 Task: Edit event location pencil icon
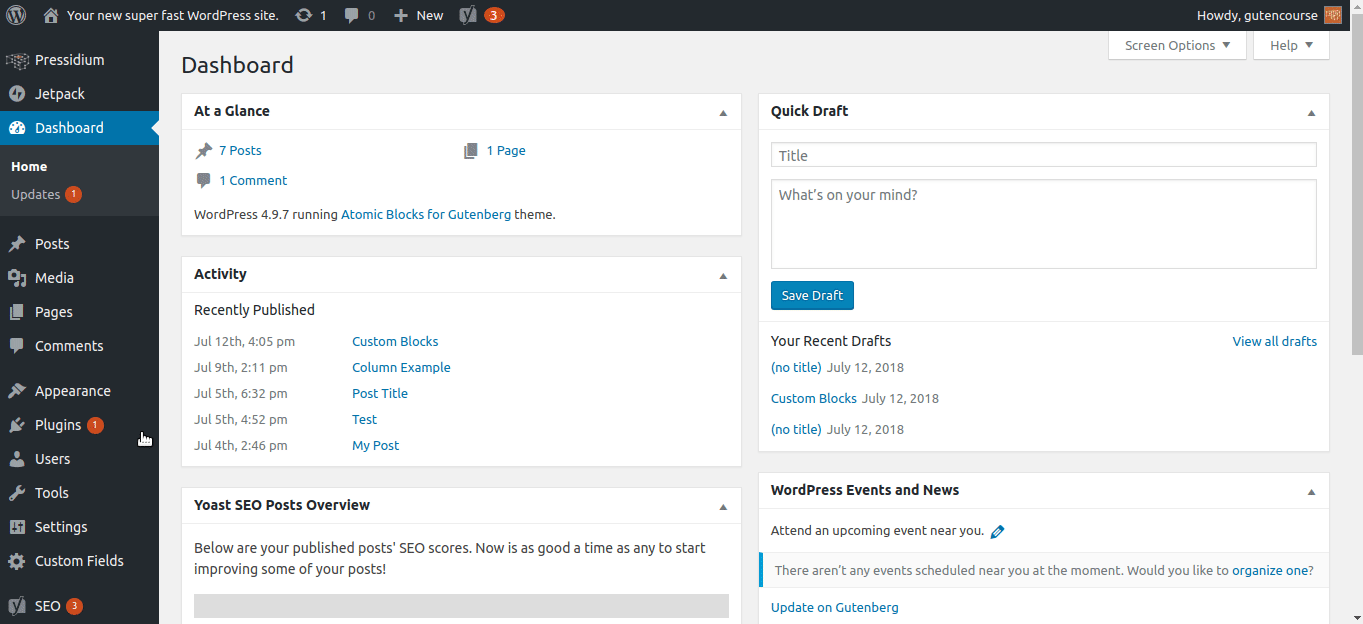coord(997,532)
